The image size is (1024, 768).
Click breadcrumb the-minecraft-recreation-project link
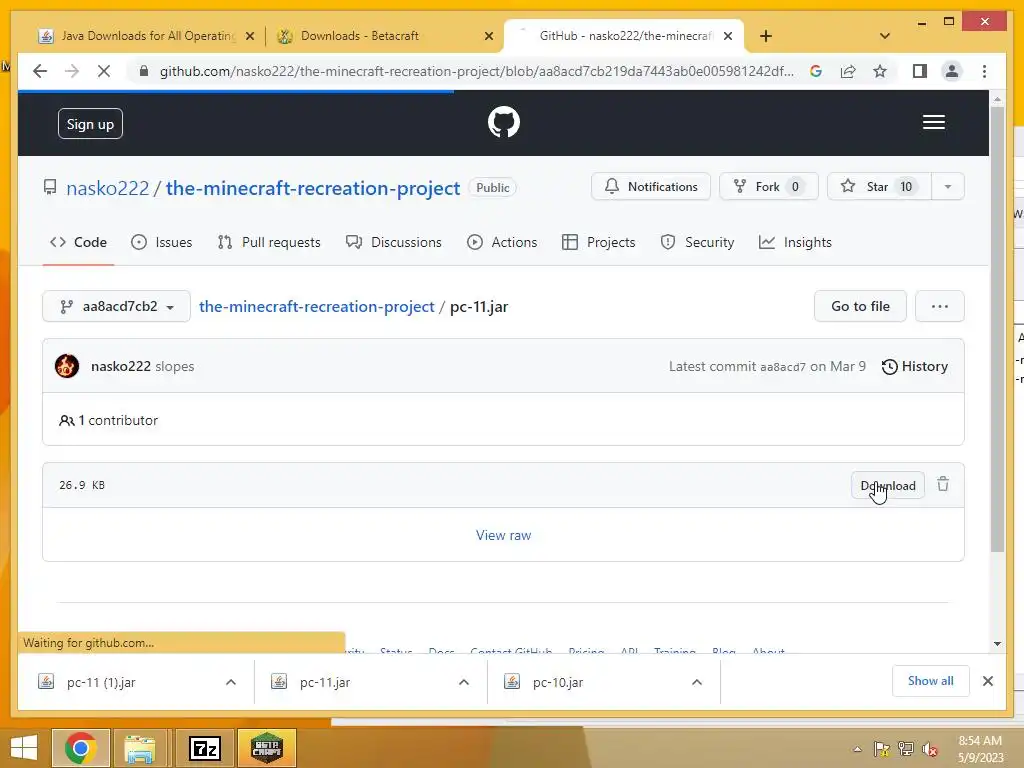tap(317, 306)
